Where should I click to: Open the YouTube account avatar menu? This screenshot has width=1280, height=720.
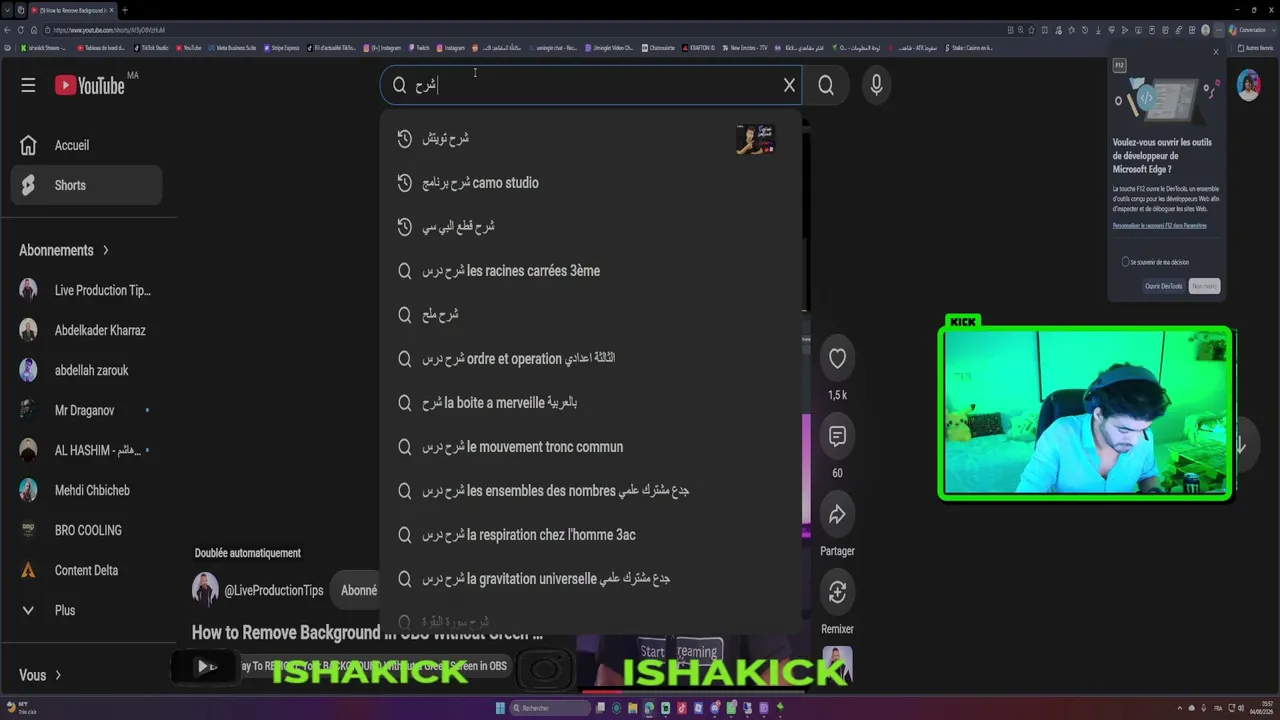[x=1248, y=85]
